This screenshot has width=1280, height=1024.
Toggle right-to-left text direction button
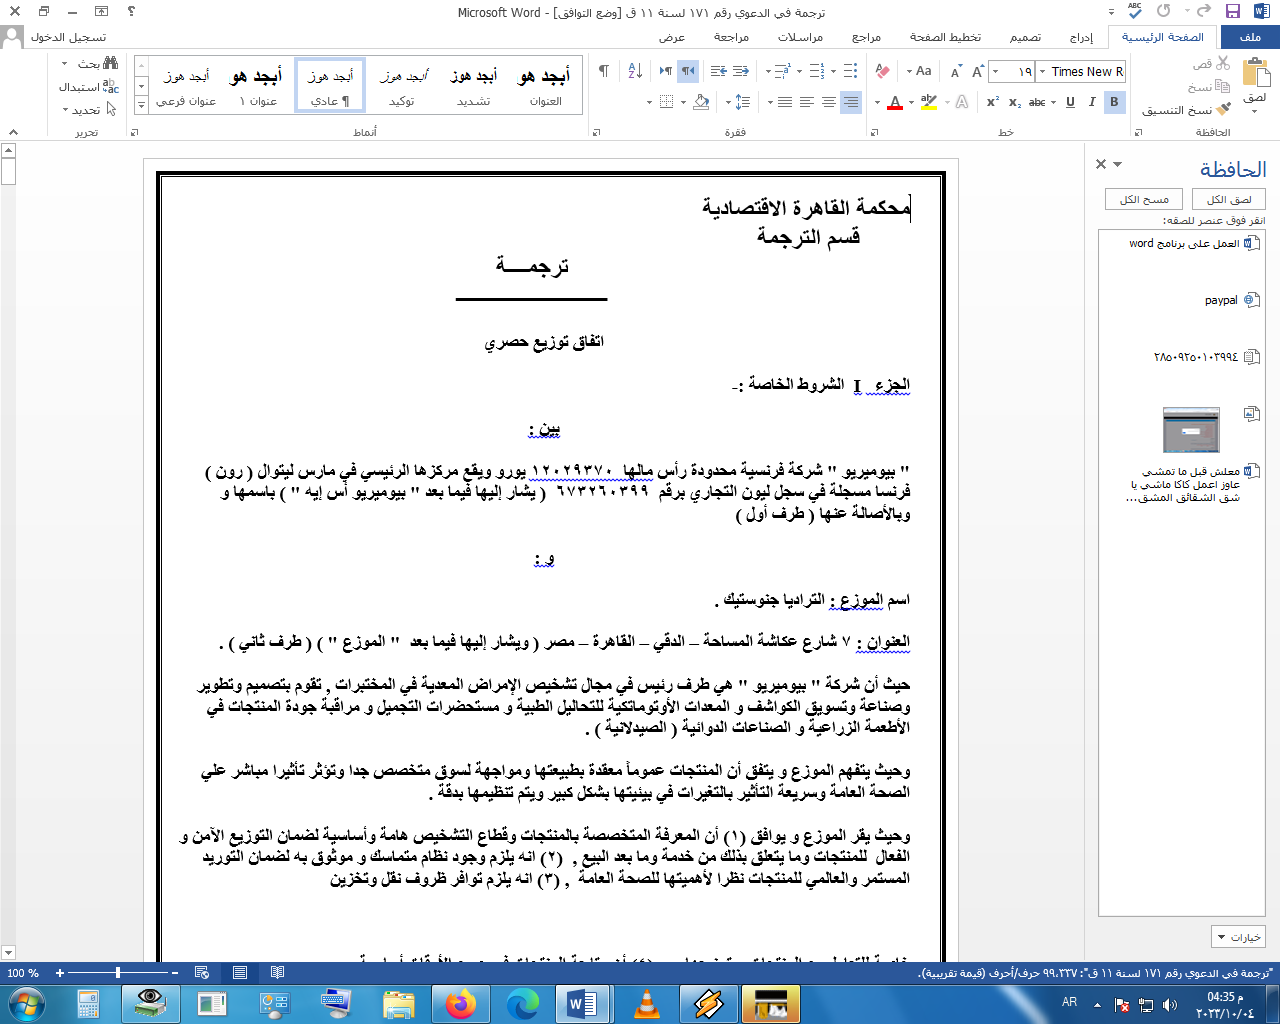click(x=688, y=71)
